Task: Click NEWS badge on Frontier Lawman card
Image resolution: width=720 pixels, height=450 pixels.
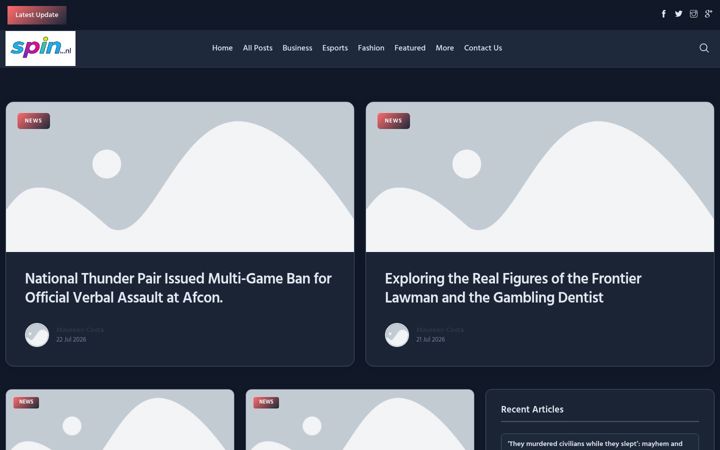Action: click(x=394, y=121)
